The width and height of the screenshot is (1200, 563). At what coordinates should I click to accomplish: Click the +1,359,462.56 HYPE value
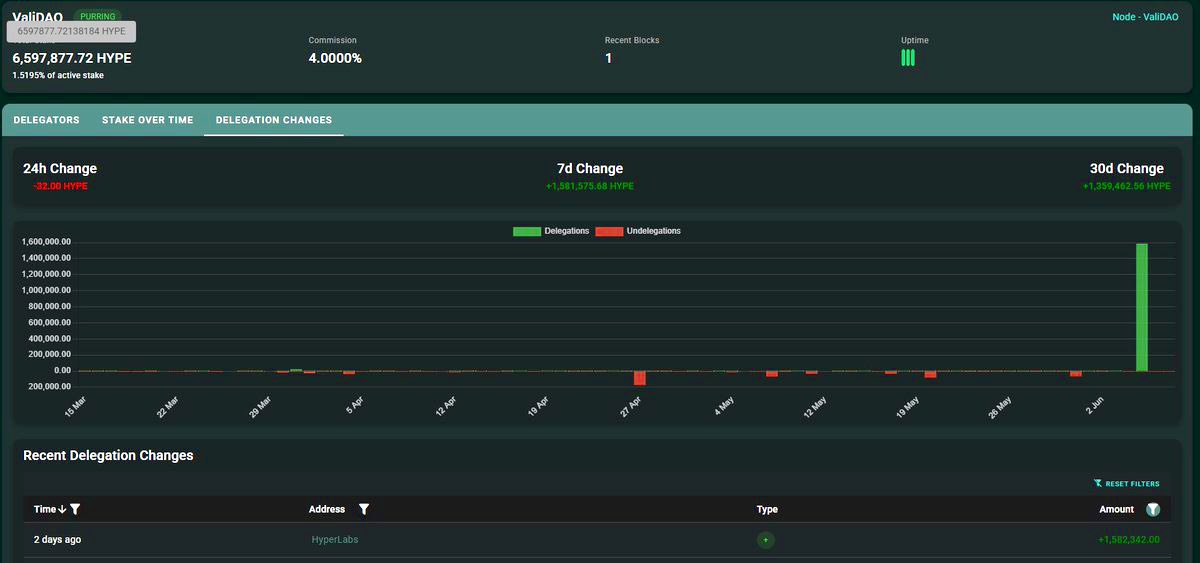pos(1126,186)
